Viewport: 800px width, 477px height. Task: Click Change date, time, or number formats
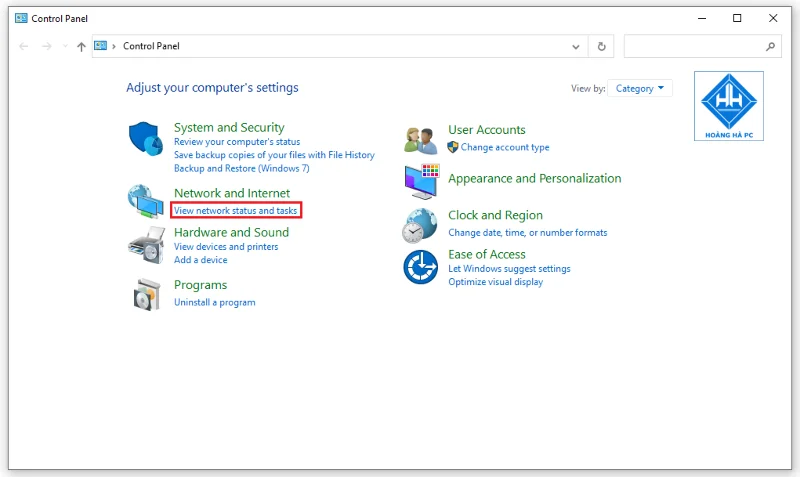(528, 233)
